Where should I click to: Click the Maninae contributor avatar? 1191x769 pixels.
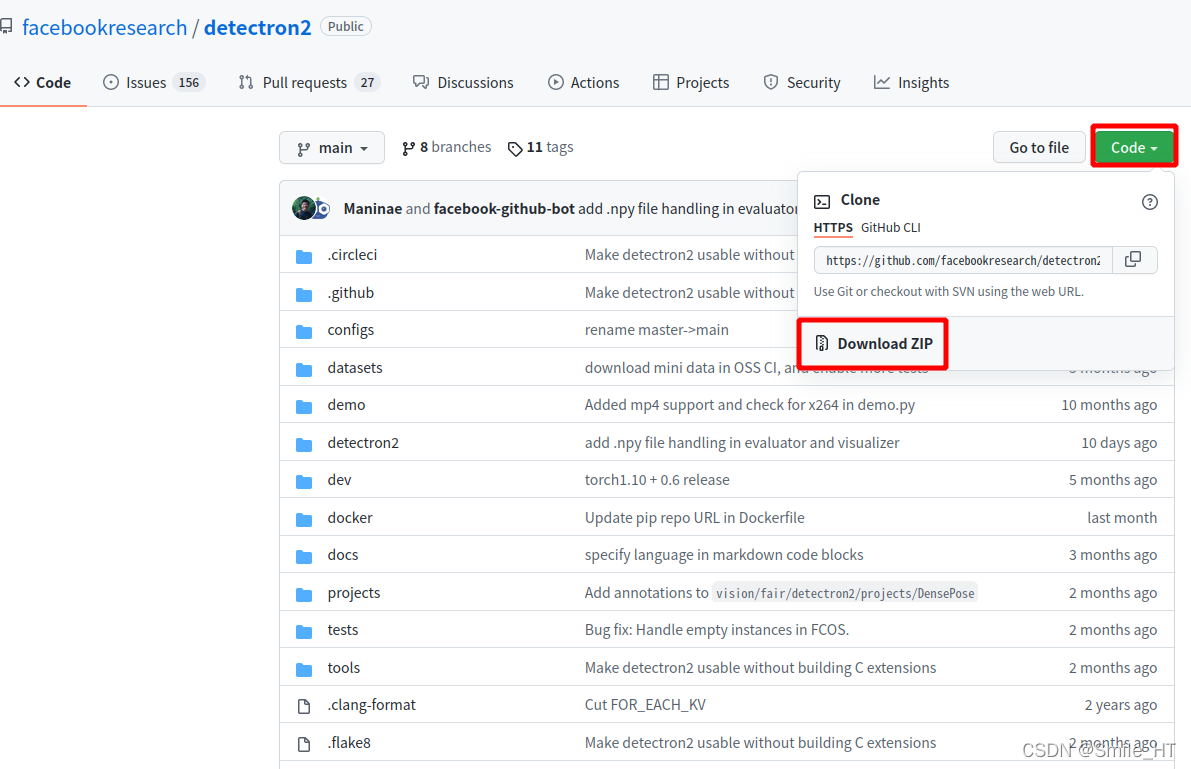click(304, 207)
